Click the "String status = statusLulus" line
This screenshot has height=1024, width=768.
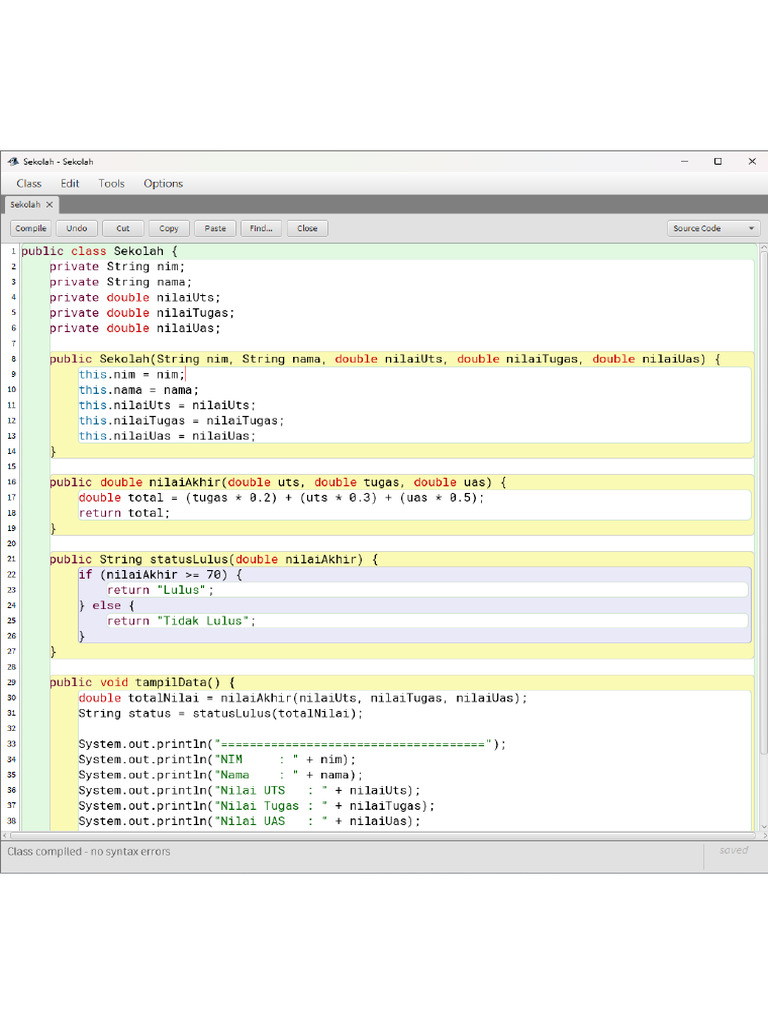pos(221,714)
